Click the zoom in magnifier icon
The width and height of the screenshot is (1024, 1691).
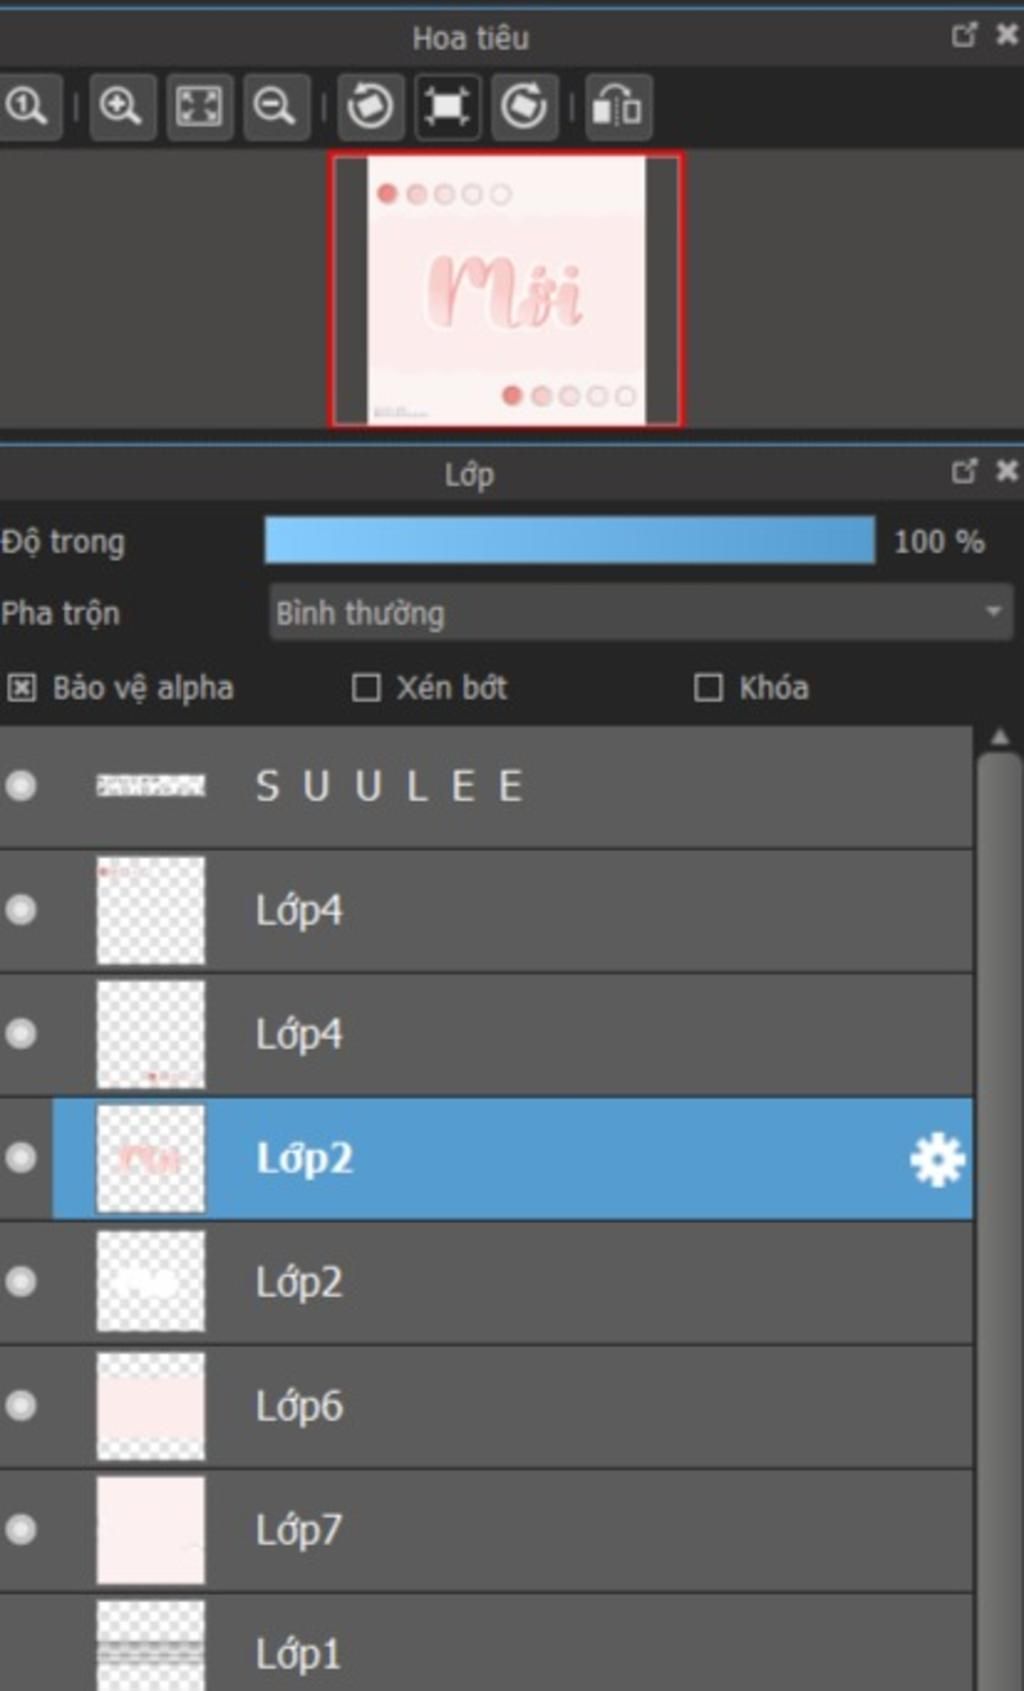click(121, 106)
